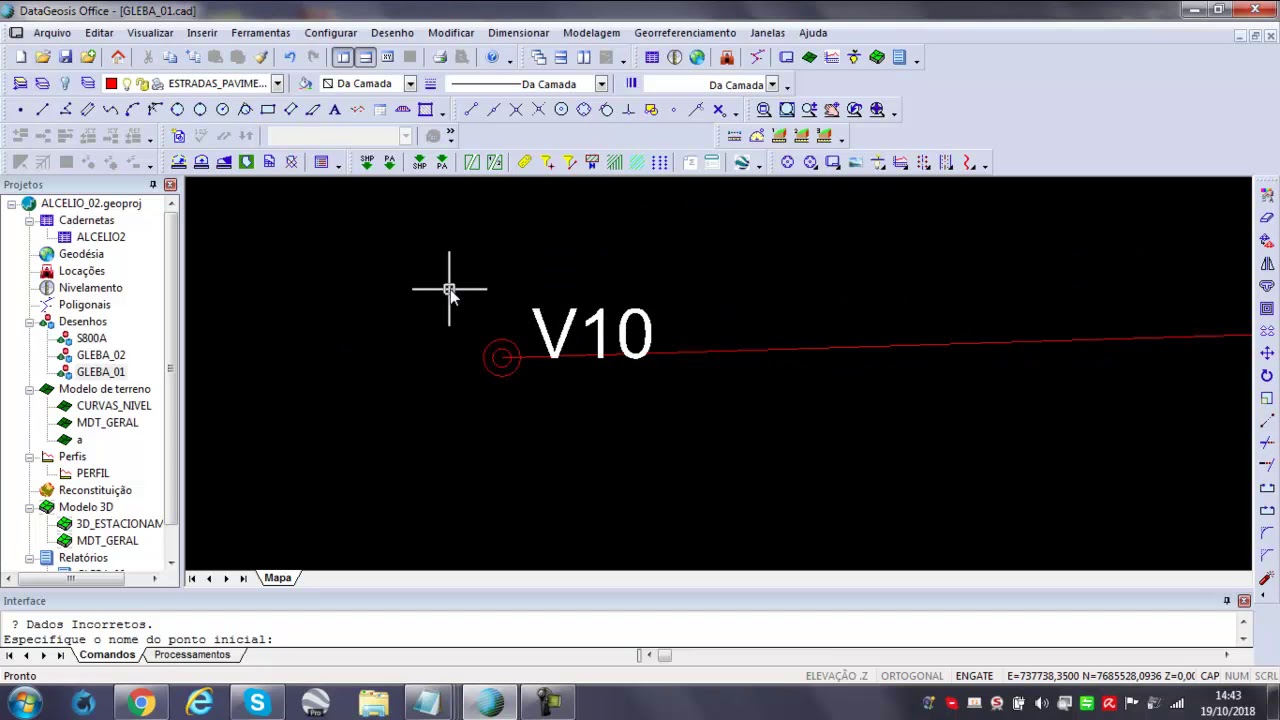Select the hatch fill tool
Screen dimensions: 1280x720
[x=425, y=110]
